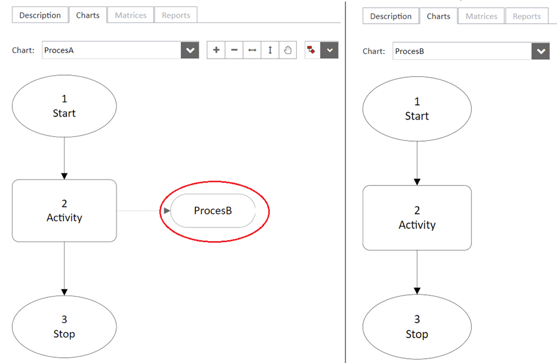
Task: Select the hand pan tool icon
Action: coord(288,50)
